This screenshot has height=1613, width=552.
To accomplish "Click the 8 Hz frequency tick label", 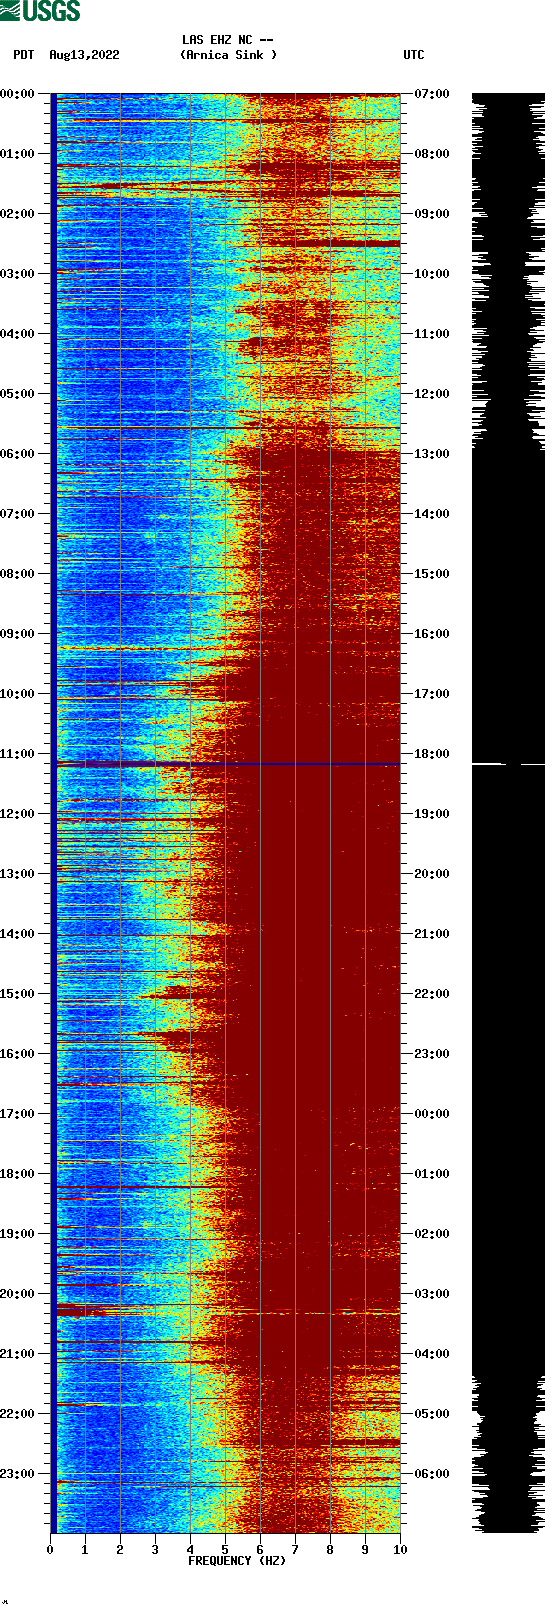I will pyautogui.click(x=330, y=1550).
